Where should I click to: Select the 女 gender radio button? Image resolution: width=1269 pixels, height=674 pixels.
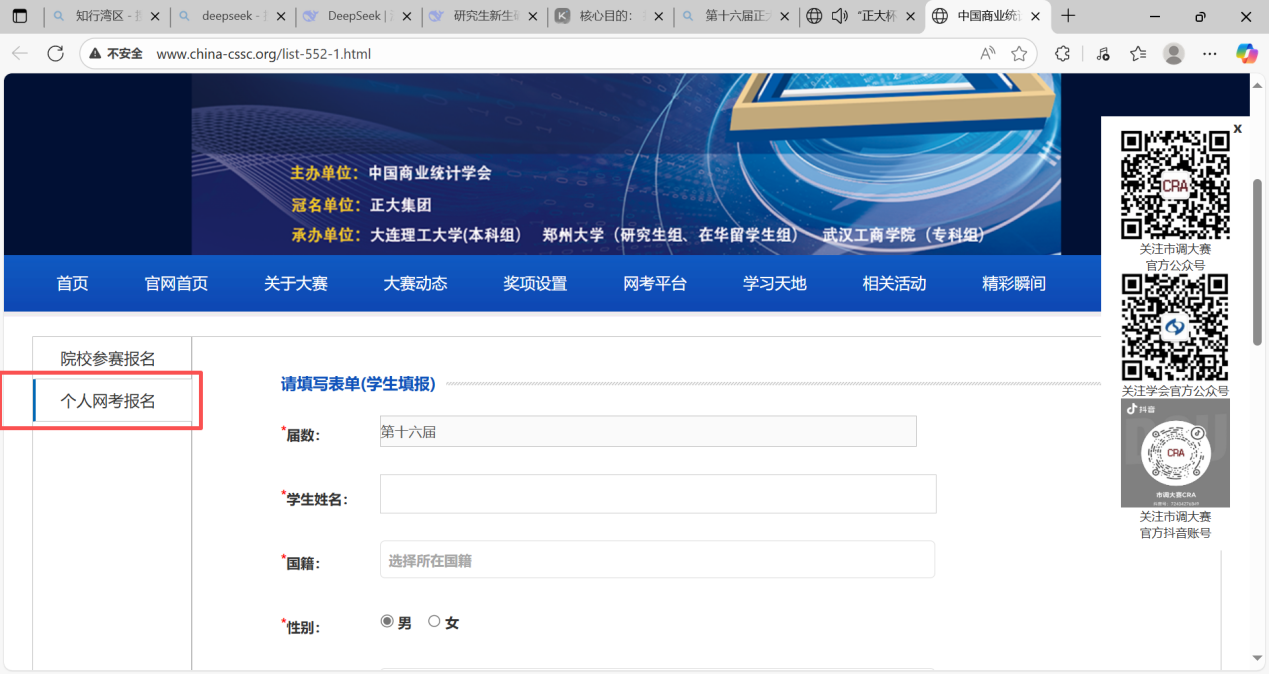[434, 621]
